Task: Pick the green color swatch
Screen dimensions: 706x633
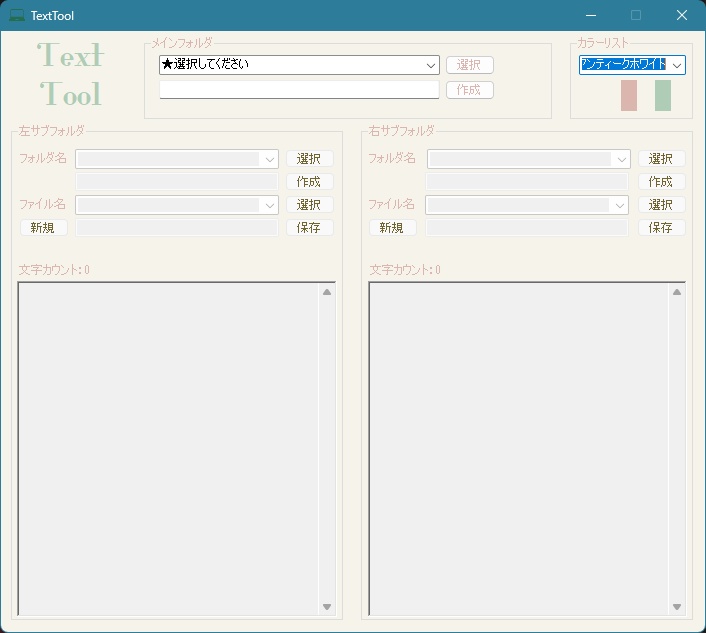Action: [x=663, y=95]
